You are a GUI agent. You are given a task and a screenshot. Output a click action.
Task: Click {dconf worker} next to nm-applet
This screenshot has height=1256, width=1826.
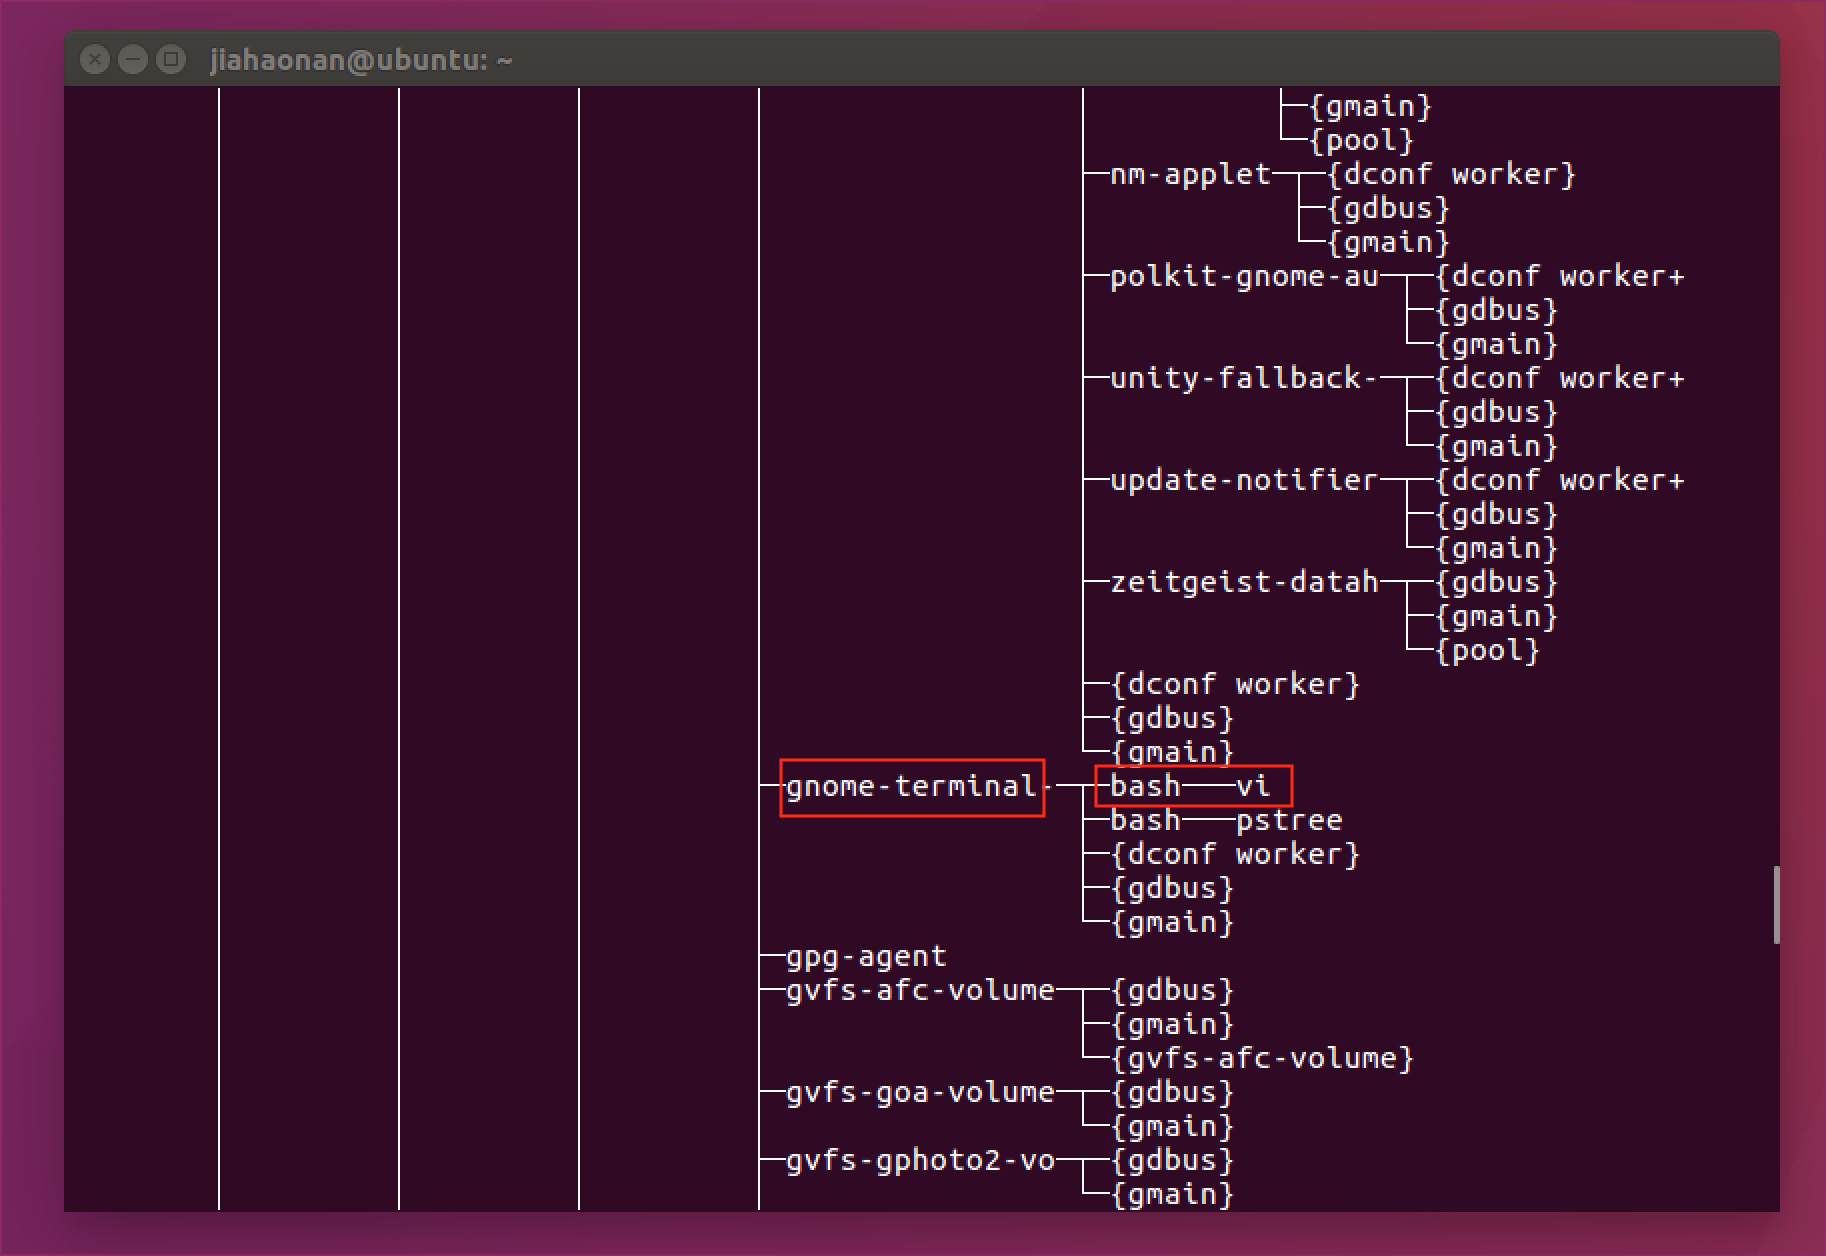[1451, 175]
